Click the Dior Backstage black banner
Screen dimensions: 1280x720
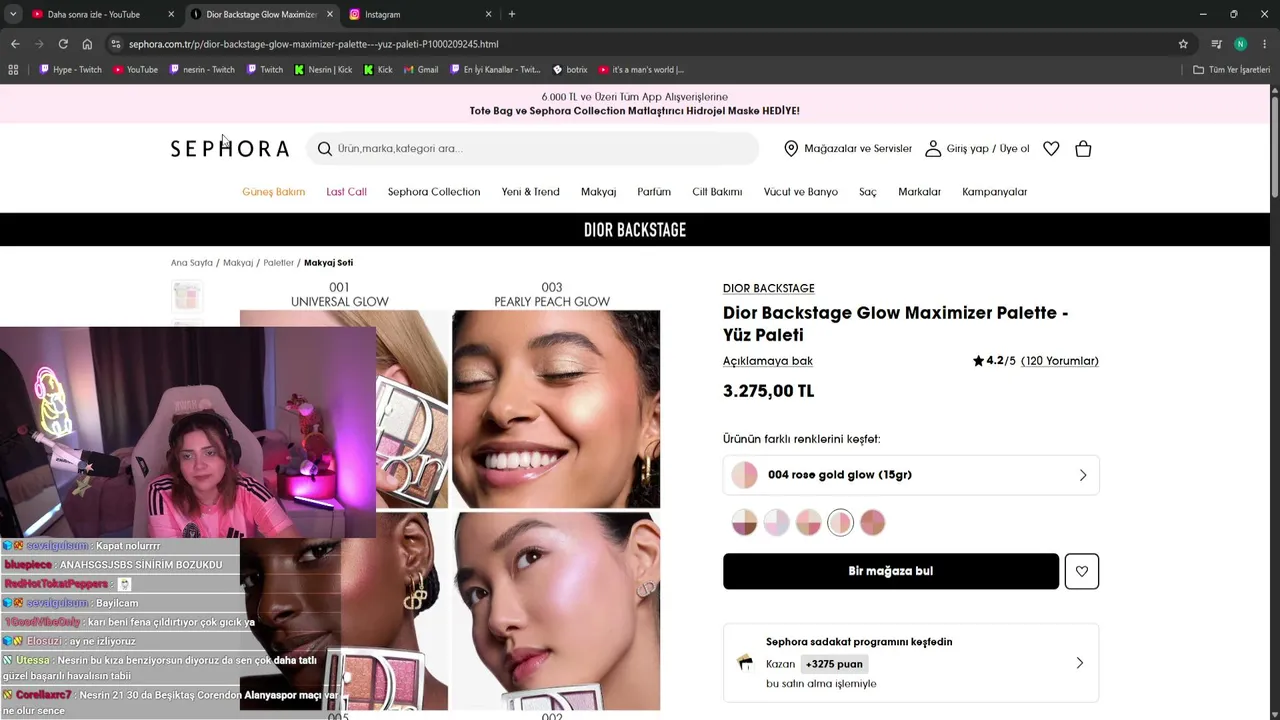[x=635, y=230]
